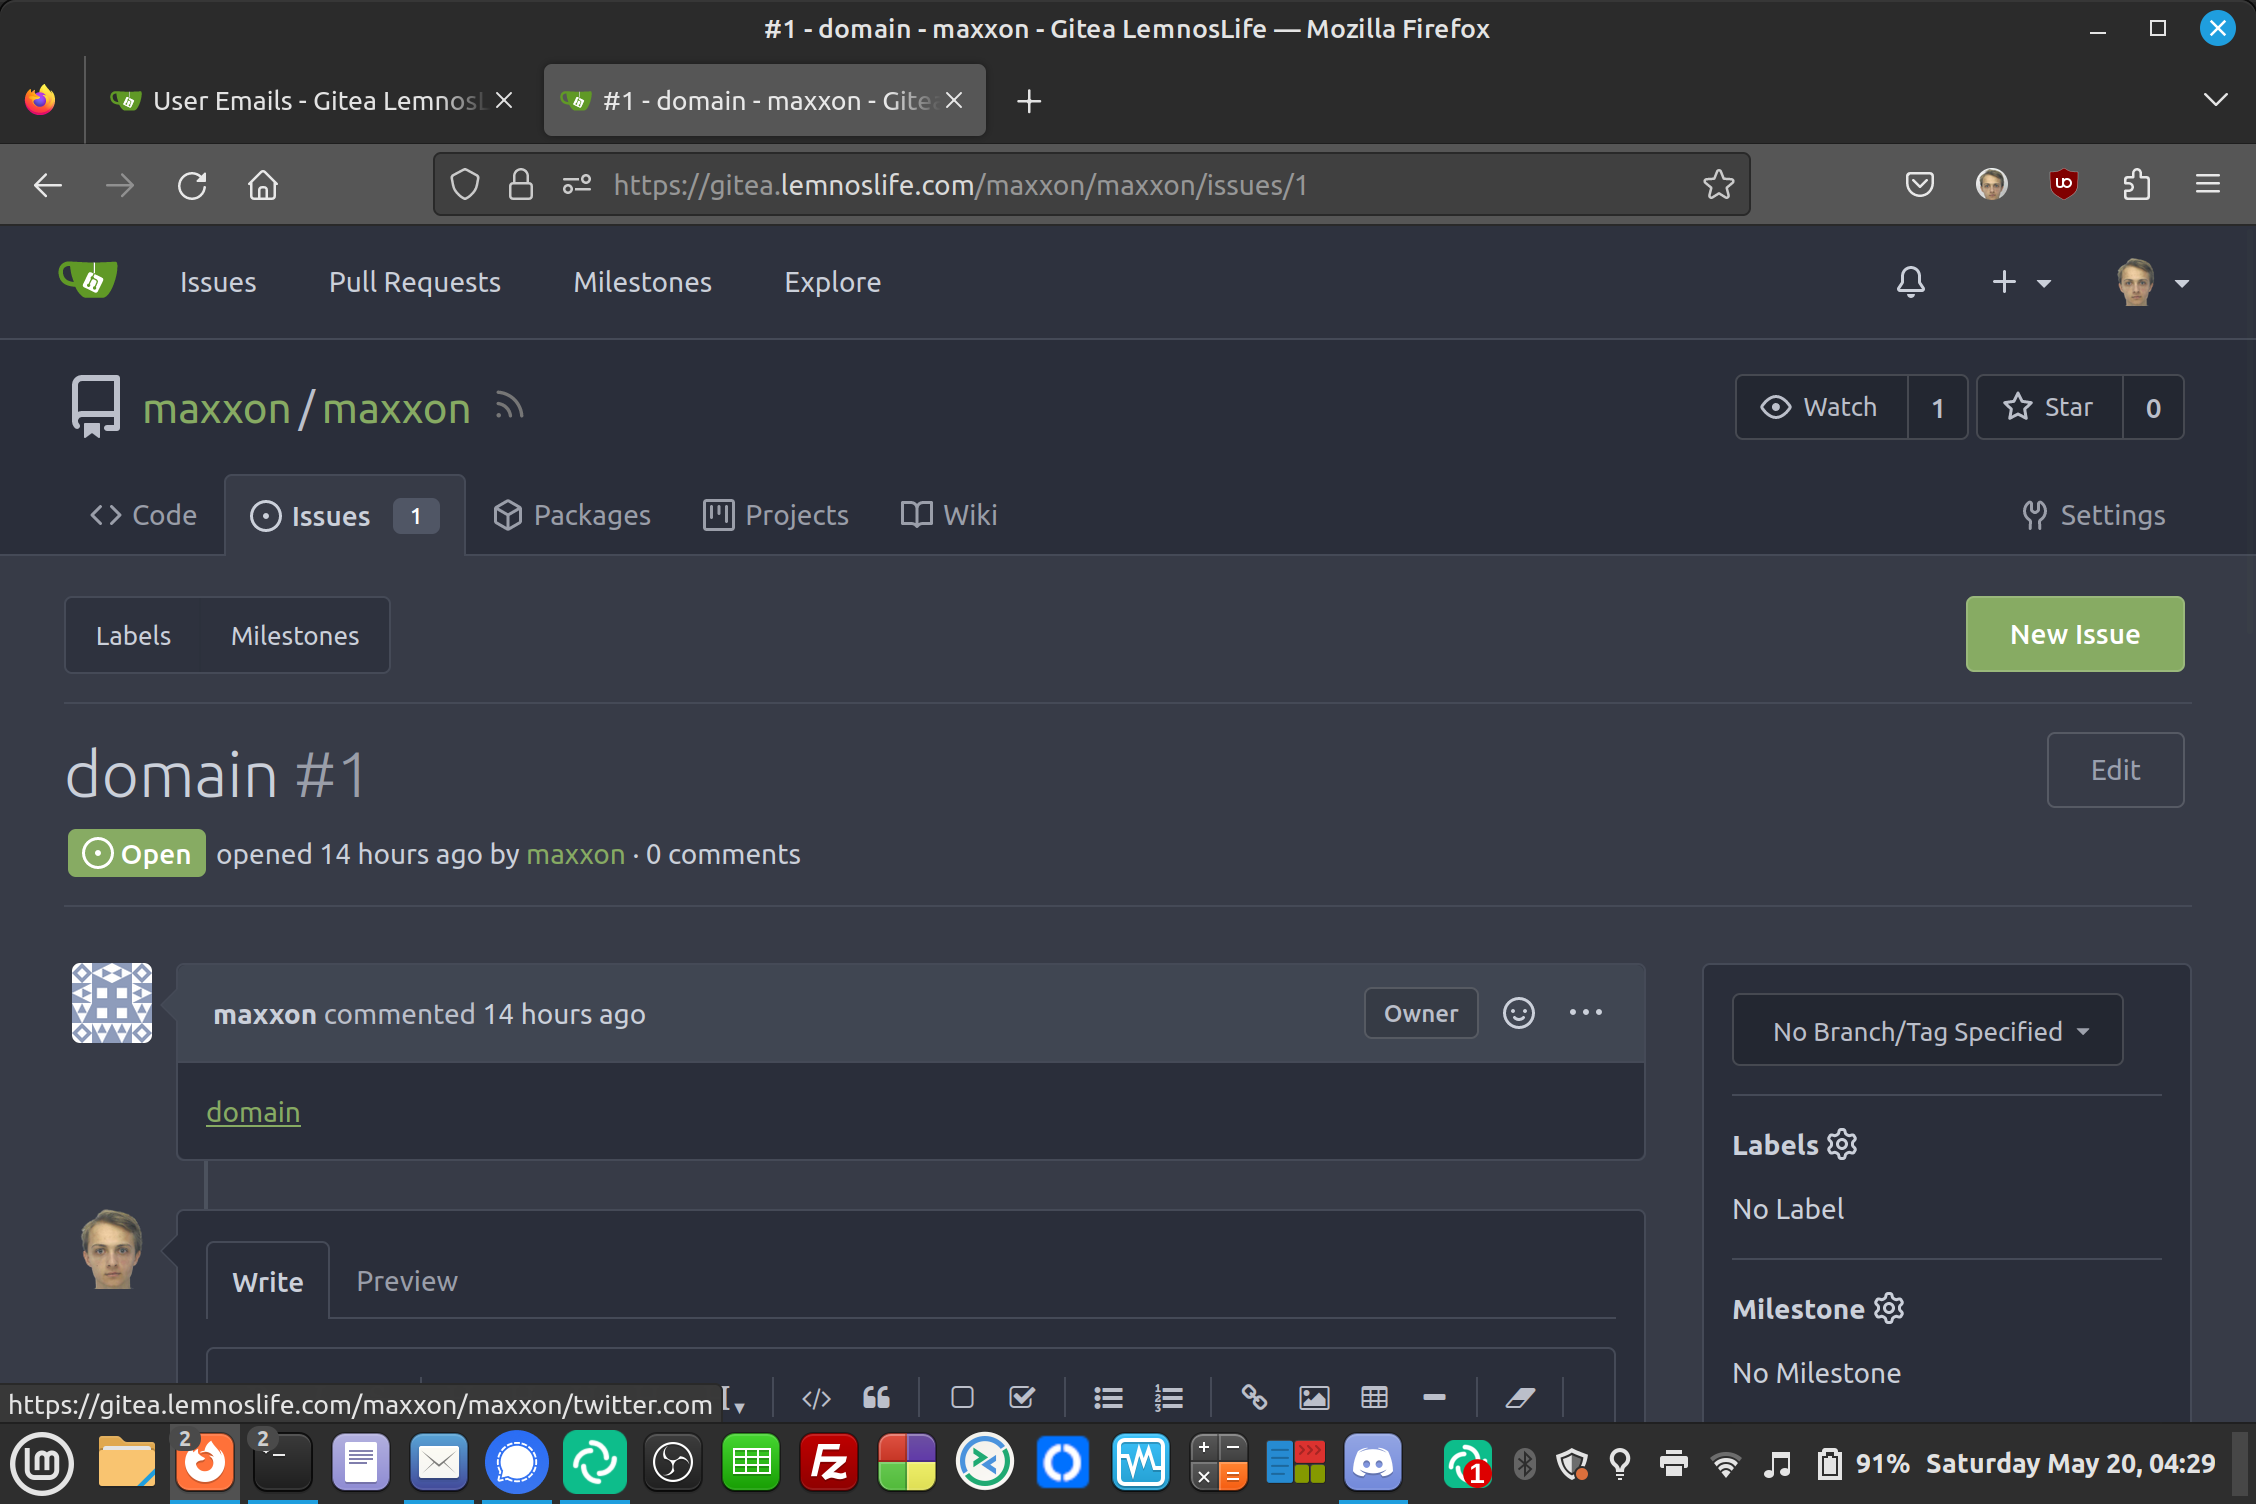Add an emoji reaction to maxxon's comment

tap(1518, 1013)
